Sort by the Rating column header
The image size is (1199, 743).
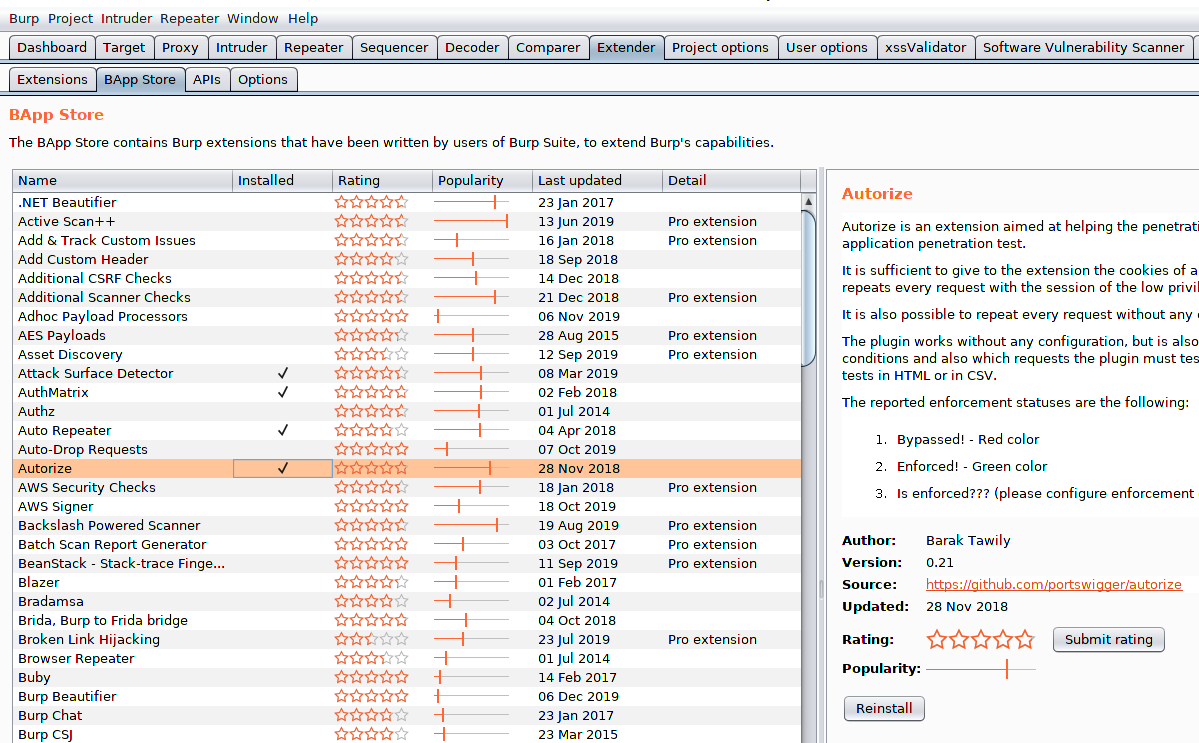(382, 180)
